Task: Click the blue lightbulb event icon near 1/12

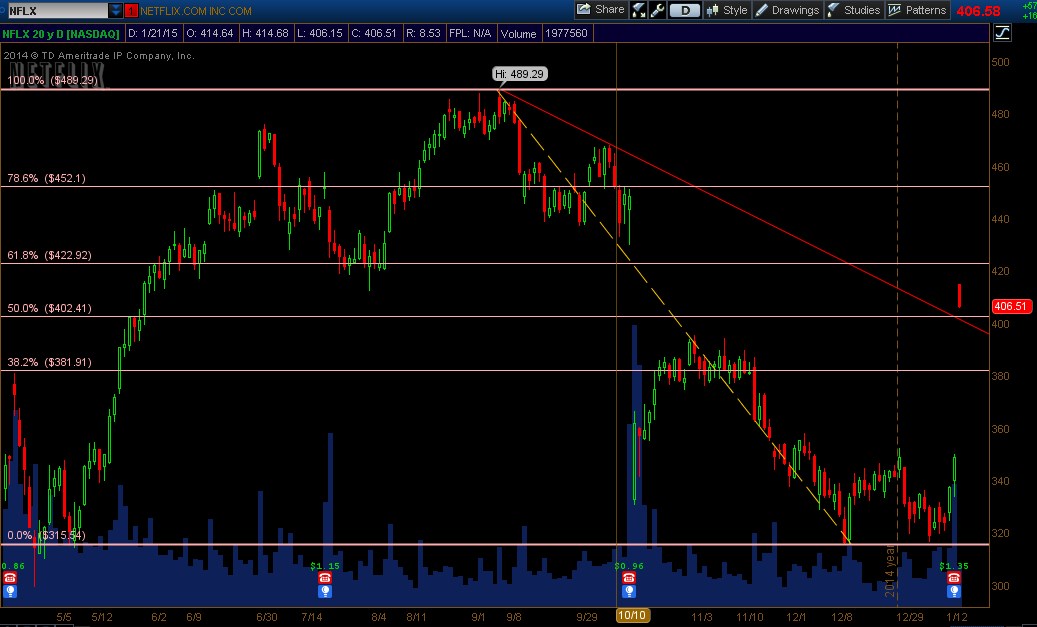Action: point(953,591)
